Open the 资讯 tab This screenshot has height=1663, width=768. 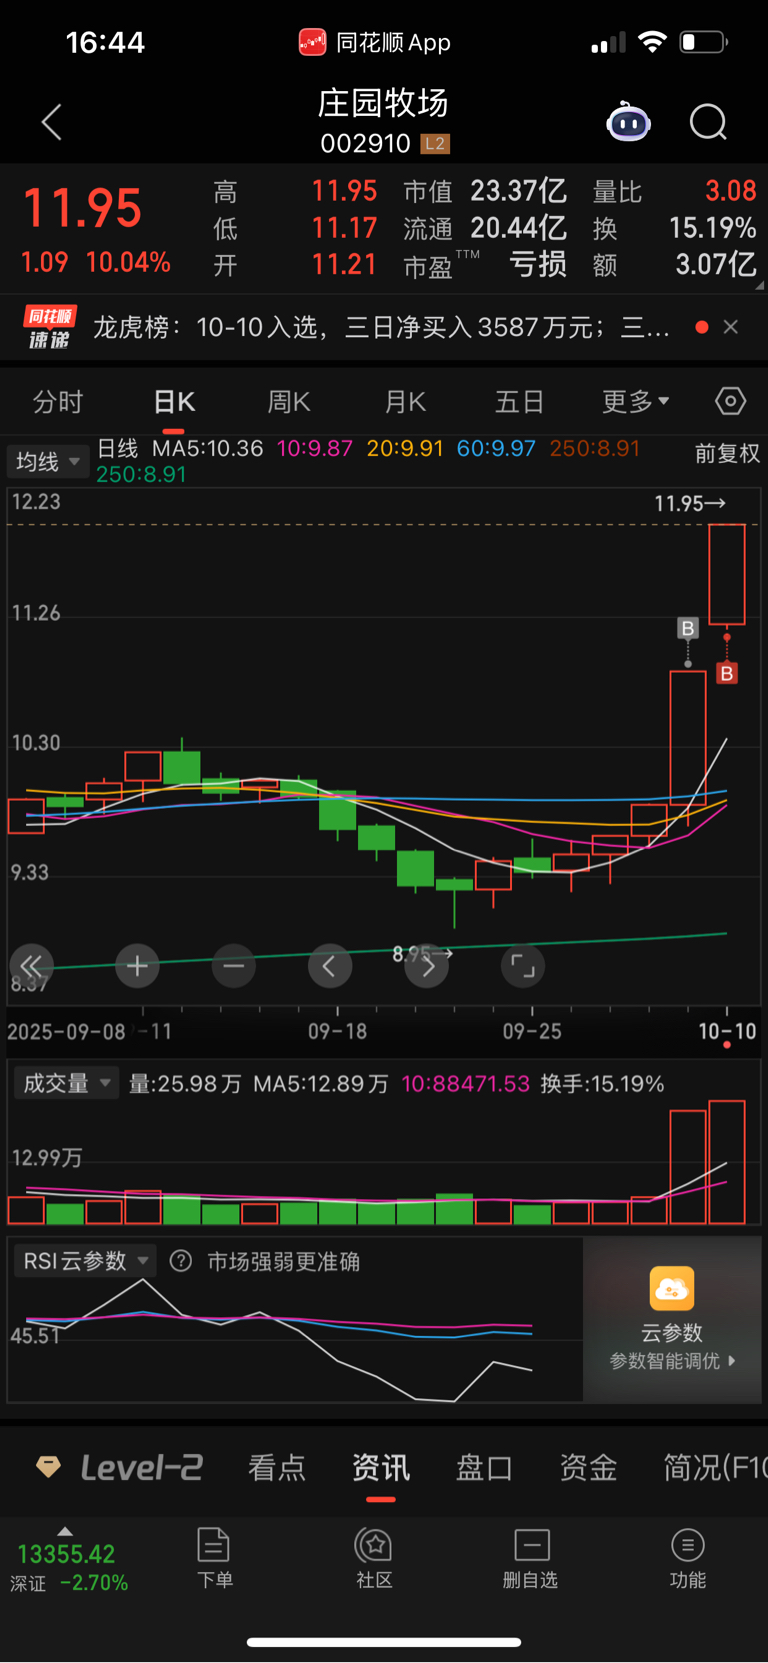pos(381,1467)
